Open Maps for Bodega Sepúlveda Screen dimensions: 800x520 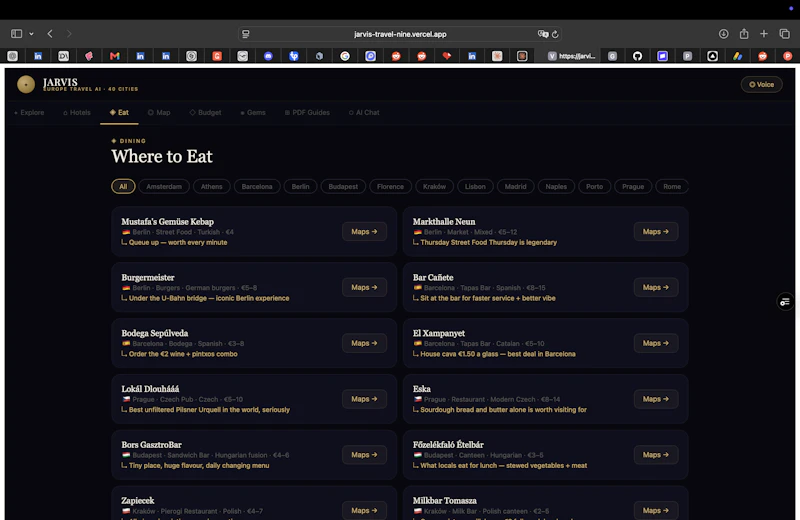pos(364,343)
